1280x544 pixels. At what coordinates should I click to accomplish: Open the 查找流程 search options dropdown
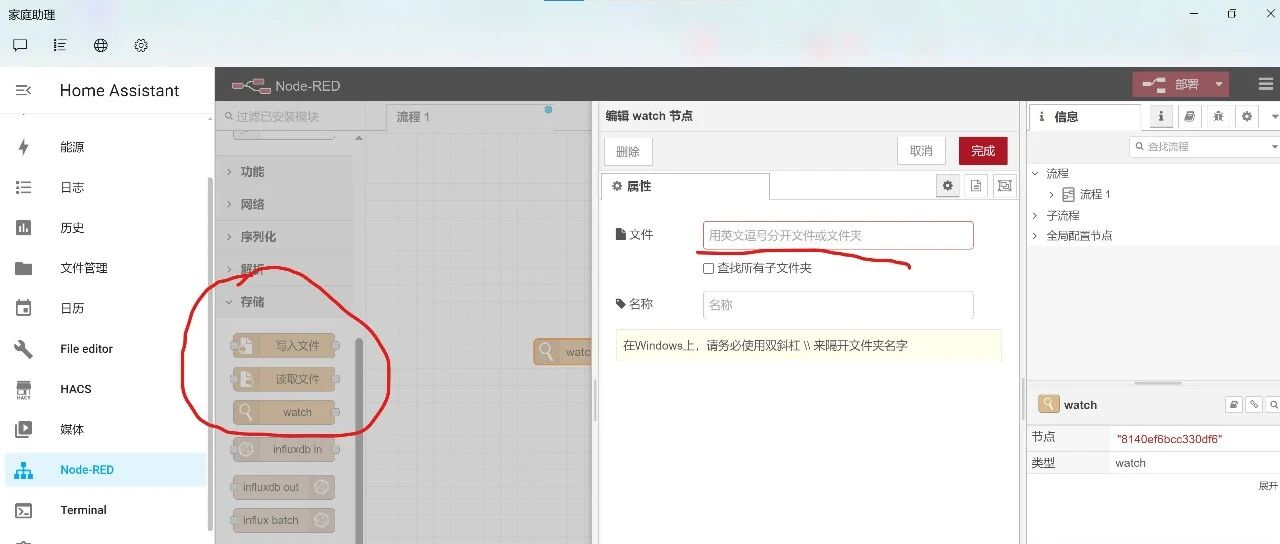point(1274,147)
